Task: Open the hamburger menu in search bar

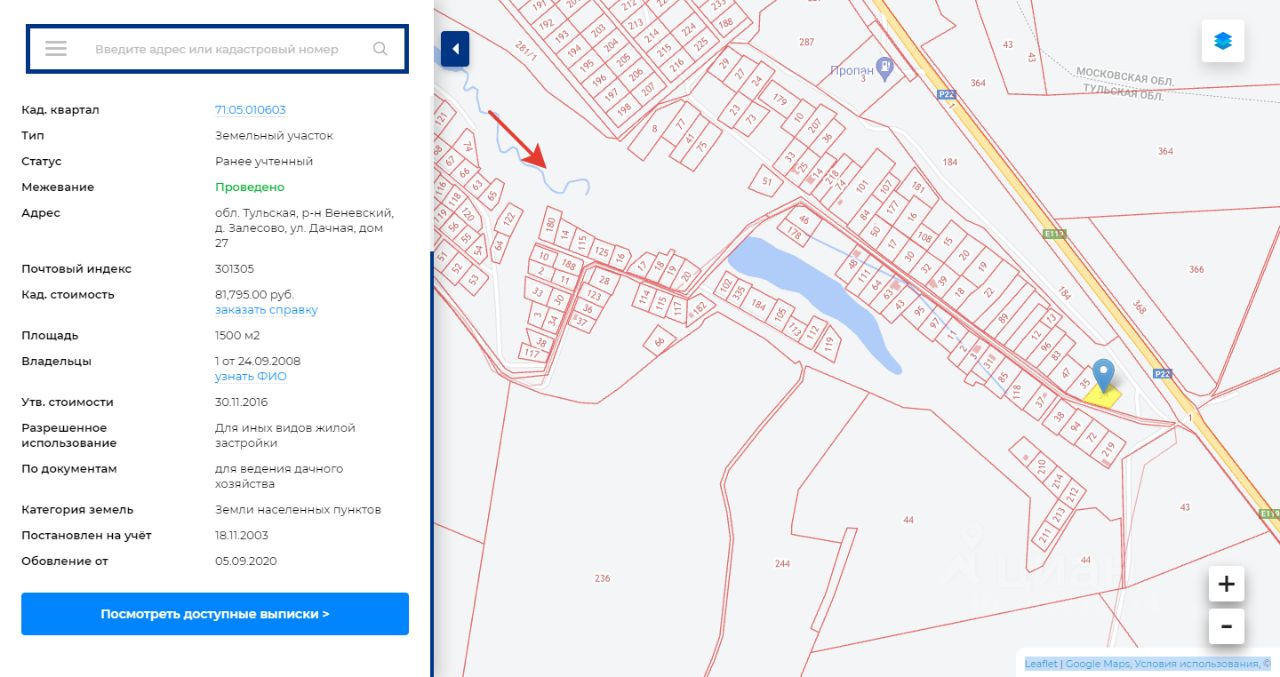Action: tap(56, 49)
